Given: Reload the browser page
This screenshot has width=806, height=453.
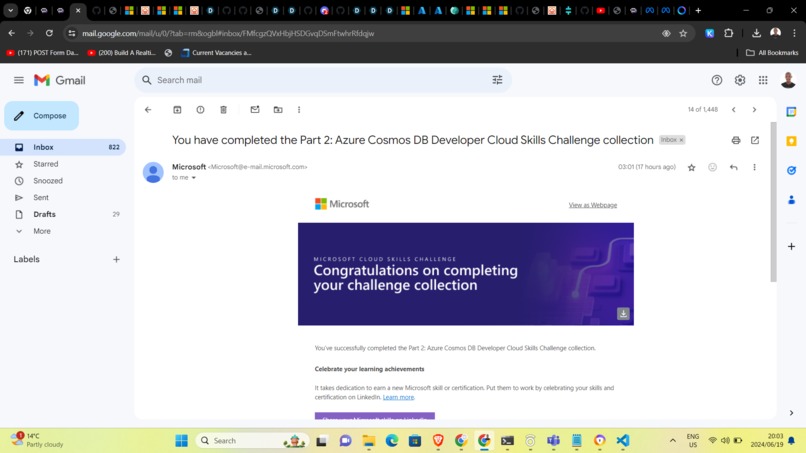Looking at the screenshot, I should 49,33.
